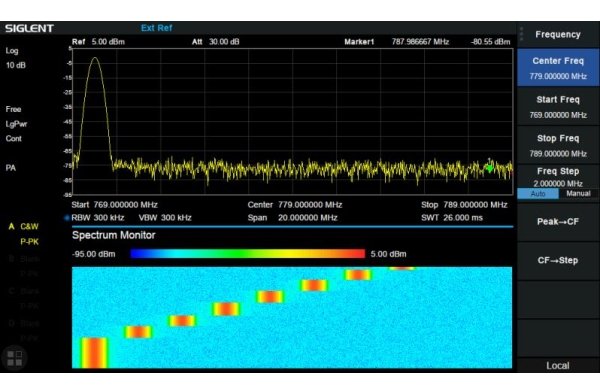Image resolution: width=600 pixels, height=390 pixels.
Task: Set Freq Step mode to Auto
Action: tap(538, 194)
